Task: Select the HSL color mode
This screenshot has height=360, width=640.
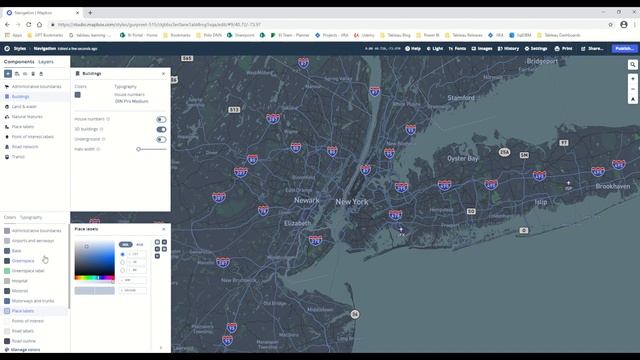Action: click(x=126, y=244)
